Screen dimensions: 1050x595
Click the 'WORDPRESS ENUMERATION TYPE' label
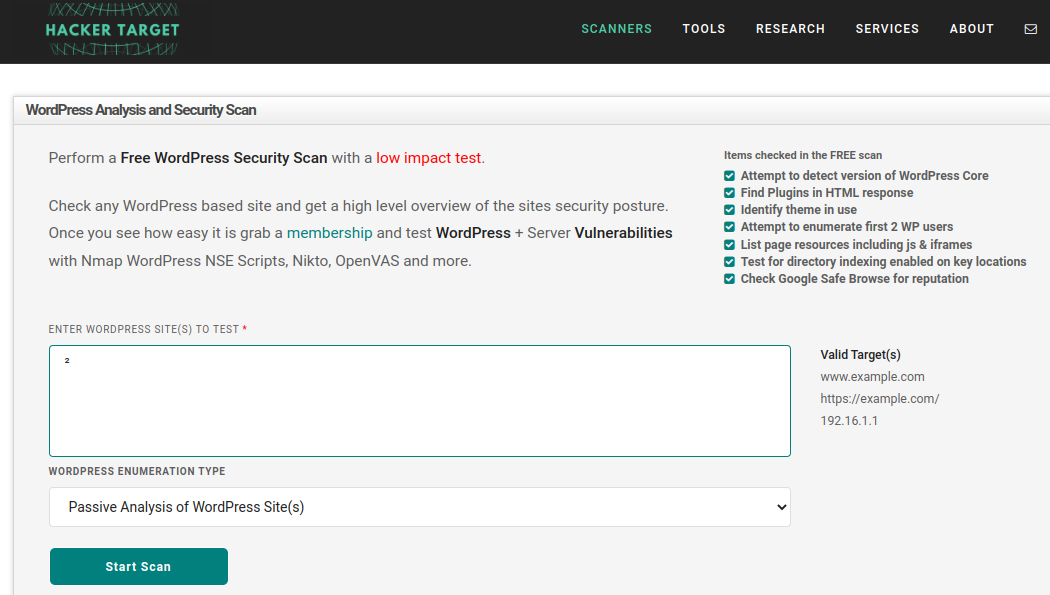click(x=137, y=471)
